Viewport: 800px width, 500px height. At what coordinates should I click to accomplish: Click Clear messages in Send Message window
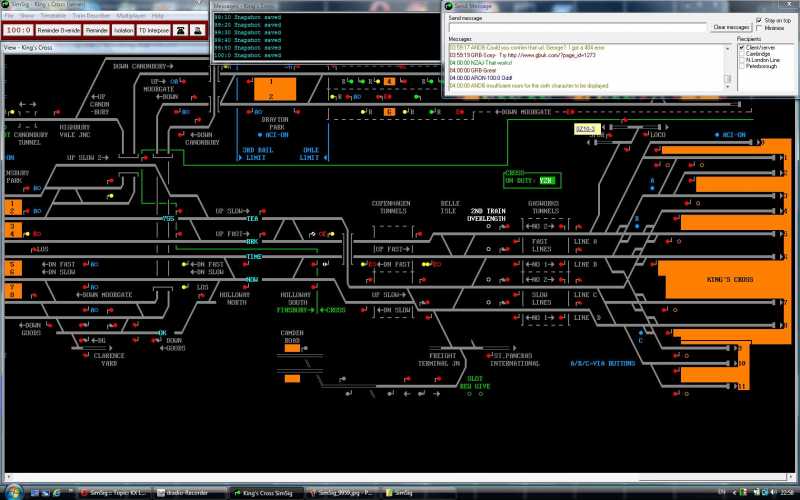pyautogui.click(x=731, y=27)
